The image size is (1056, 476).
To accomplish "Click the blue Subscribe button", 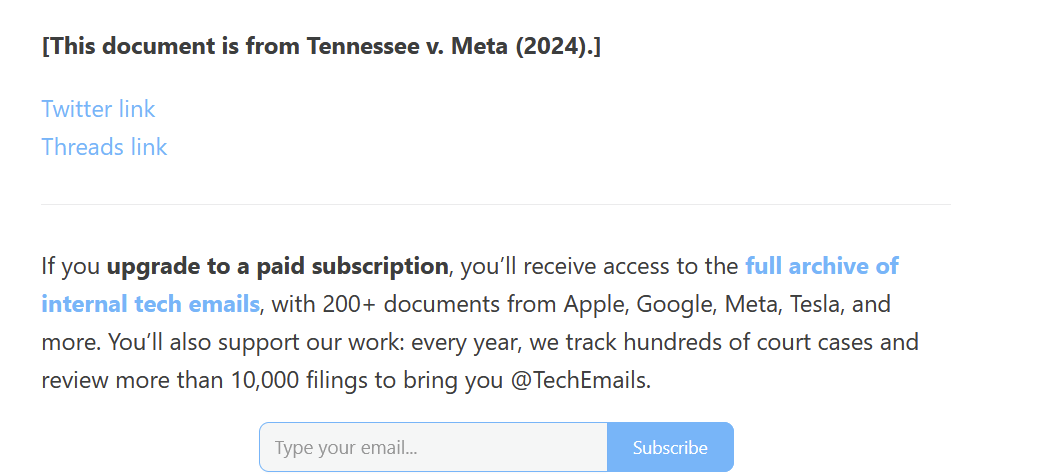I will click(670, 447).
